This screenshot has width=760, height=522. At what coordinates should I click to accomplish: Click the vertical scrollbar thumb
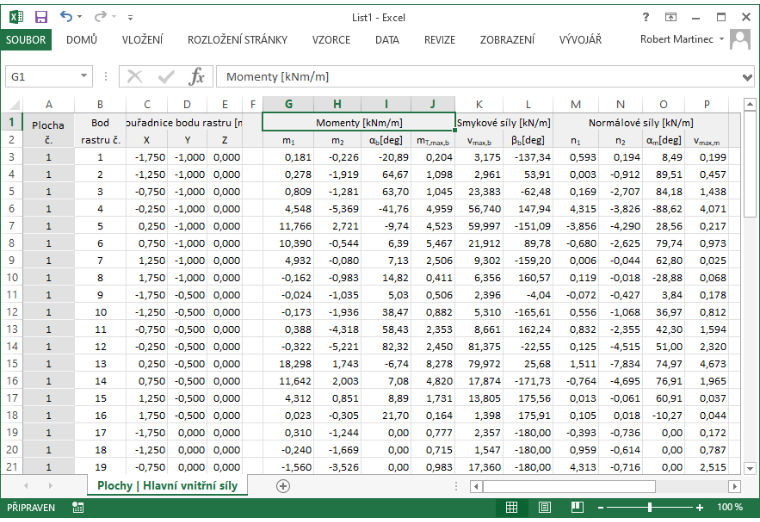[750, 164]
